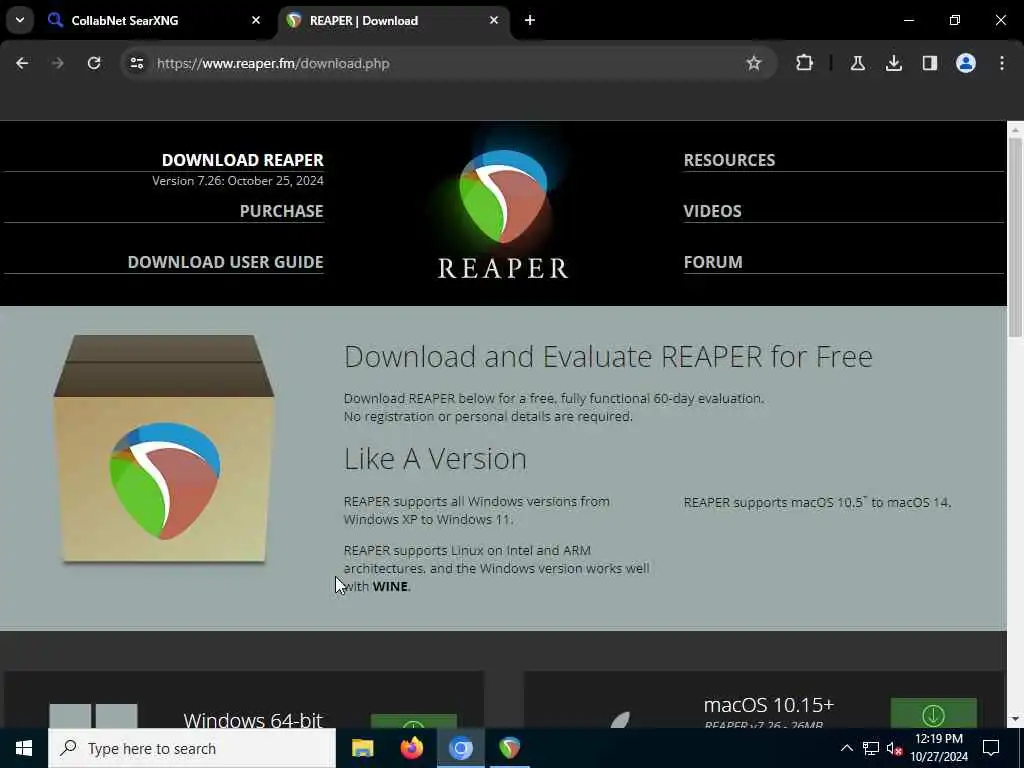
Task: Launch Firefox from the taskbar
Action: (x=411, y=748)
